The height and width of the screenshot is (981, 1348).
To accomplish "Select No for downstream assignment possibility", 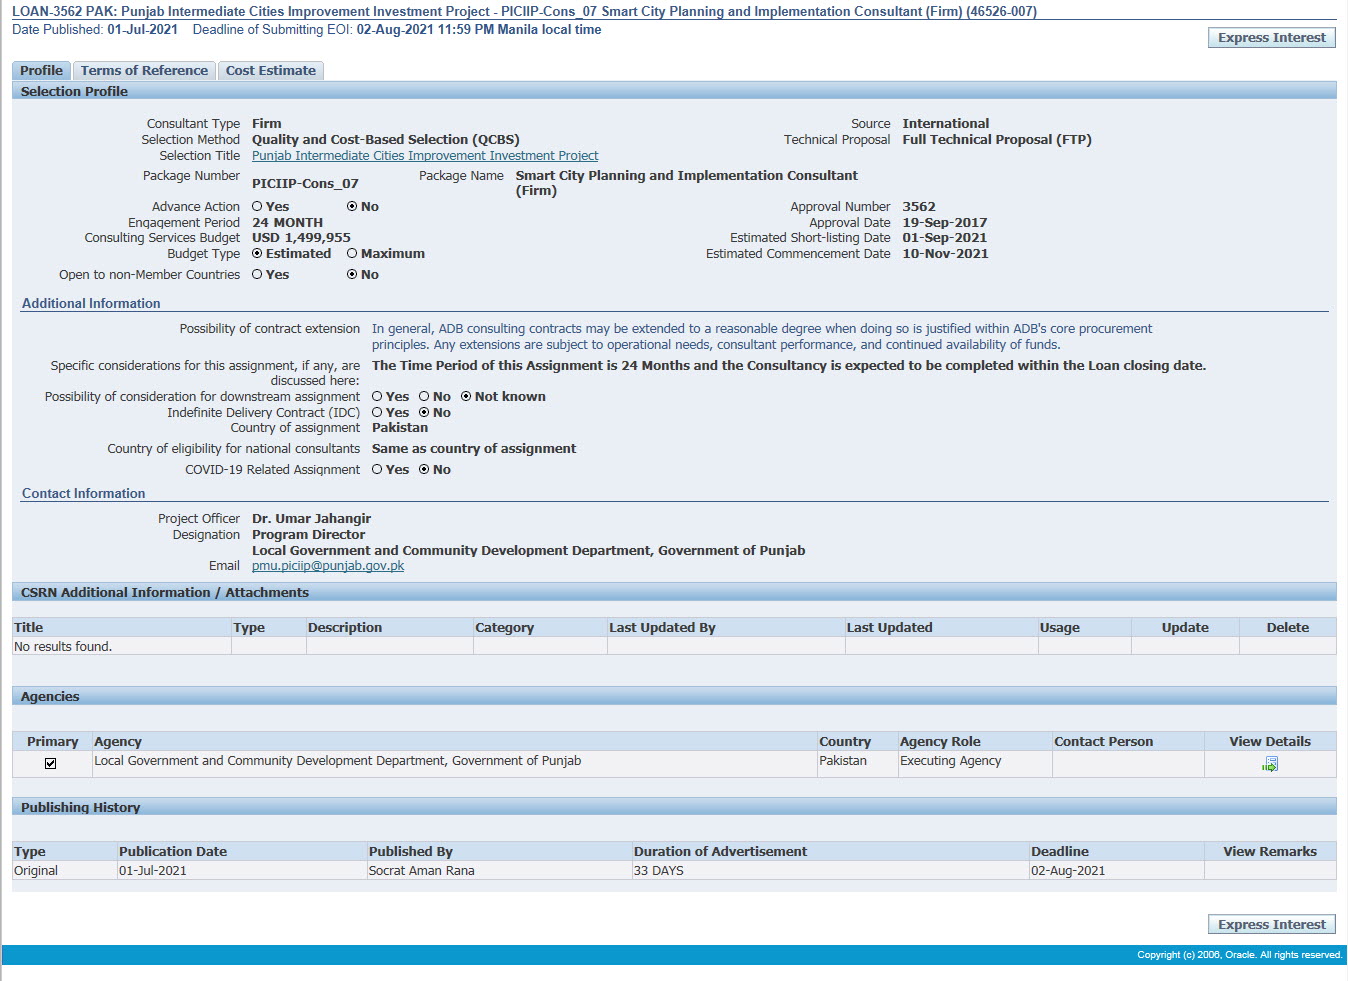I will [424, 396].
